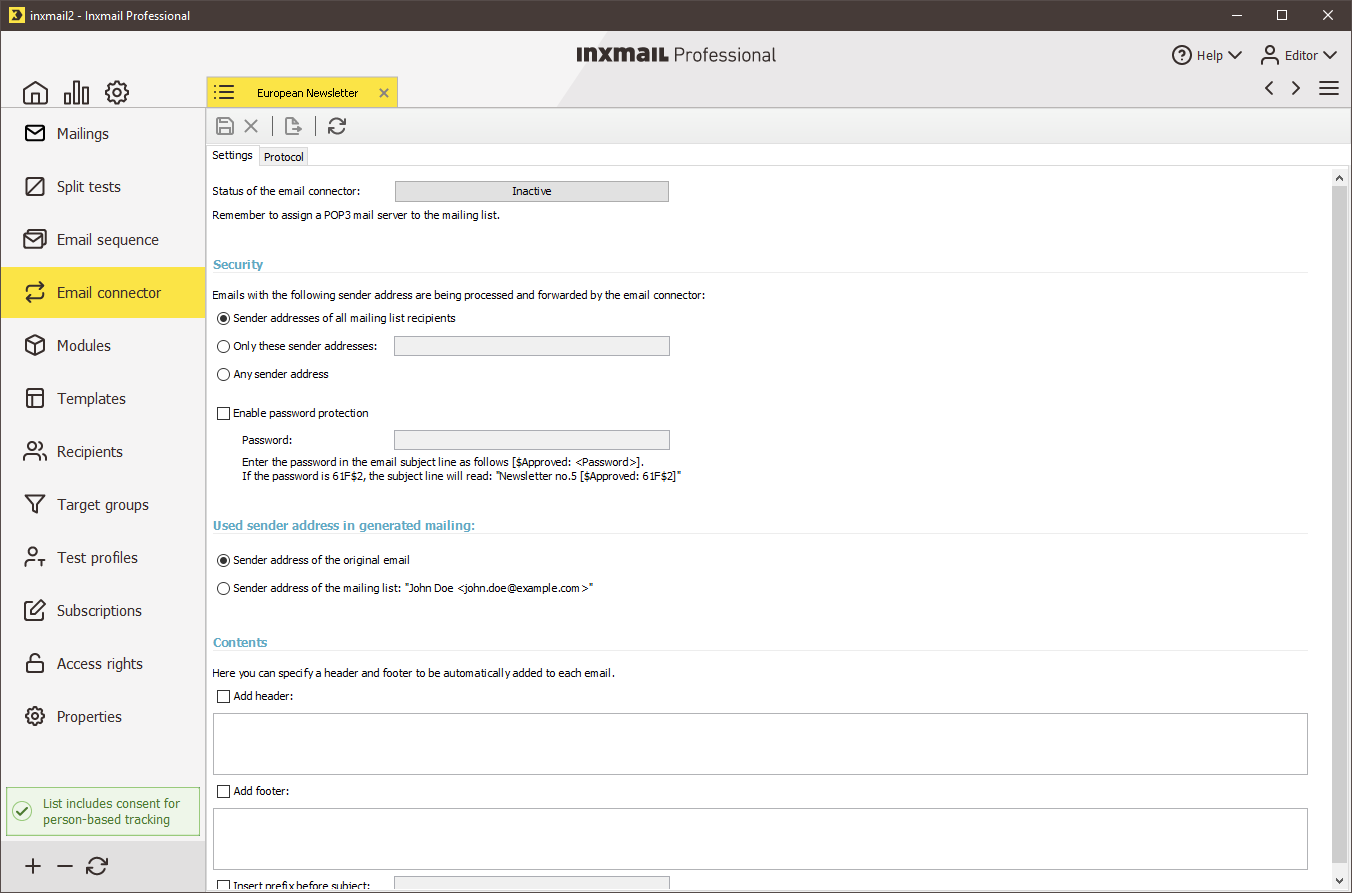Image resolution: width=1352 pixels, height=893 pixels.
Task: Switch to the Settings tab
Action: [x=232, y=156]
